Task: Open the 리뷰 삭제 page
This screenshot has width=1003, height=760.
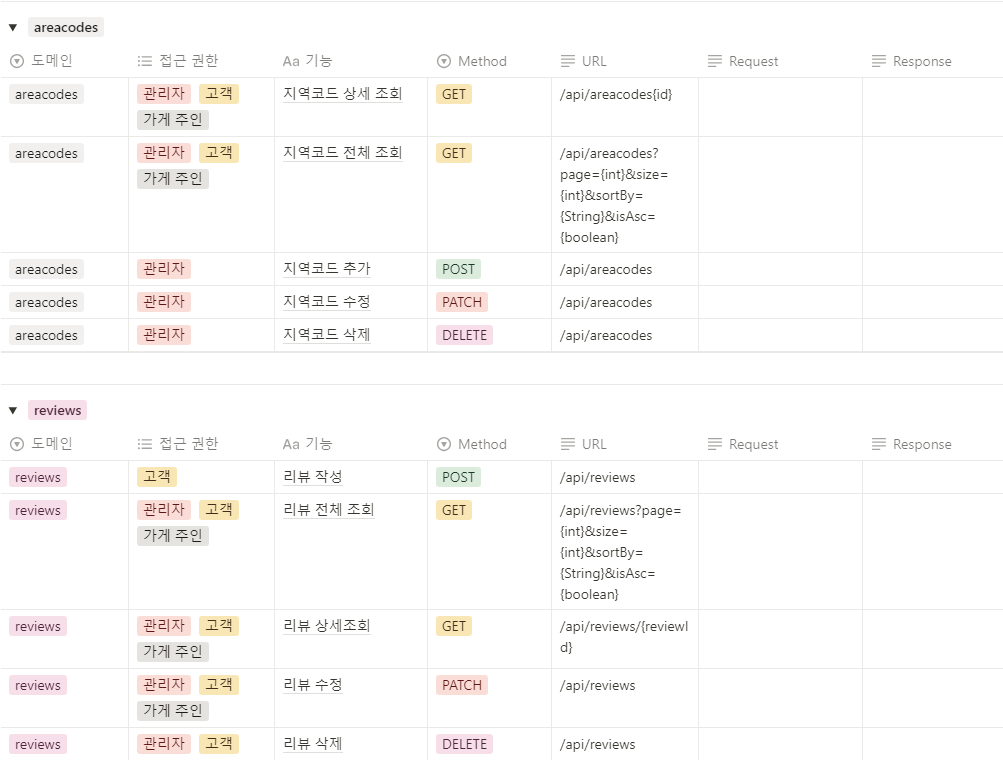Action: [x=313, y=744]
